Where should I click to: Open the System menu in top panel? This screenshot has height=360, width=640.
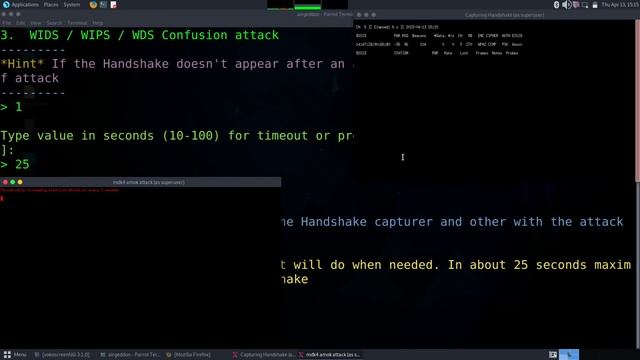[72, 4]
